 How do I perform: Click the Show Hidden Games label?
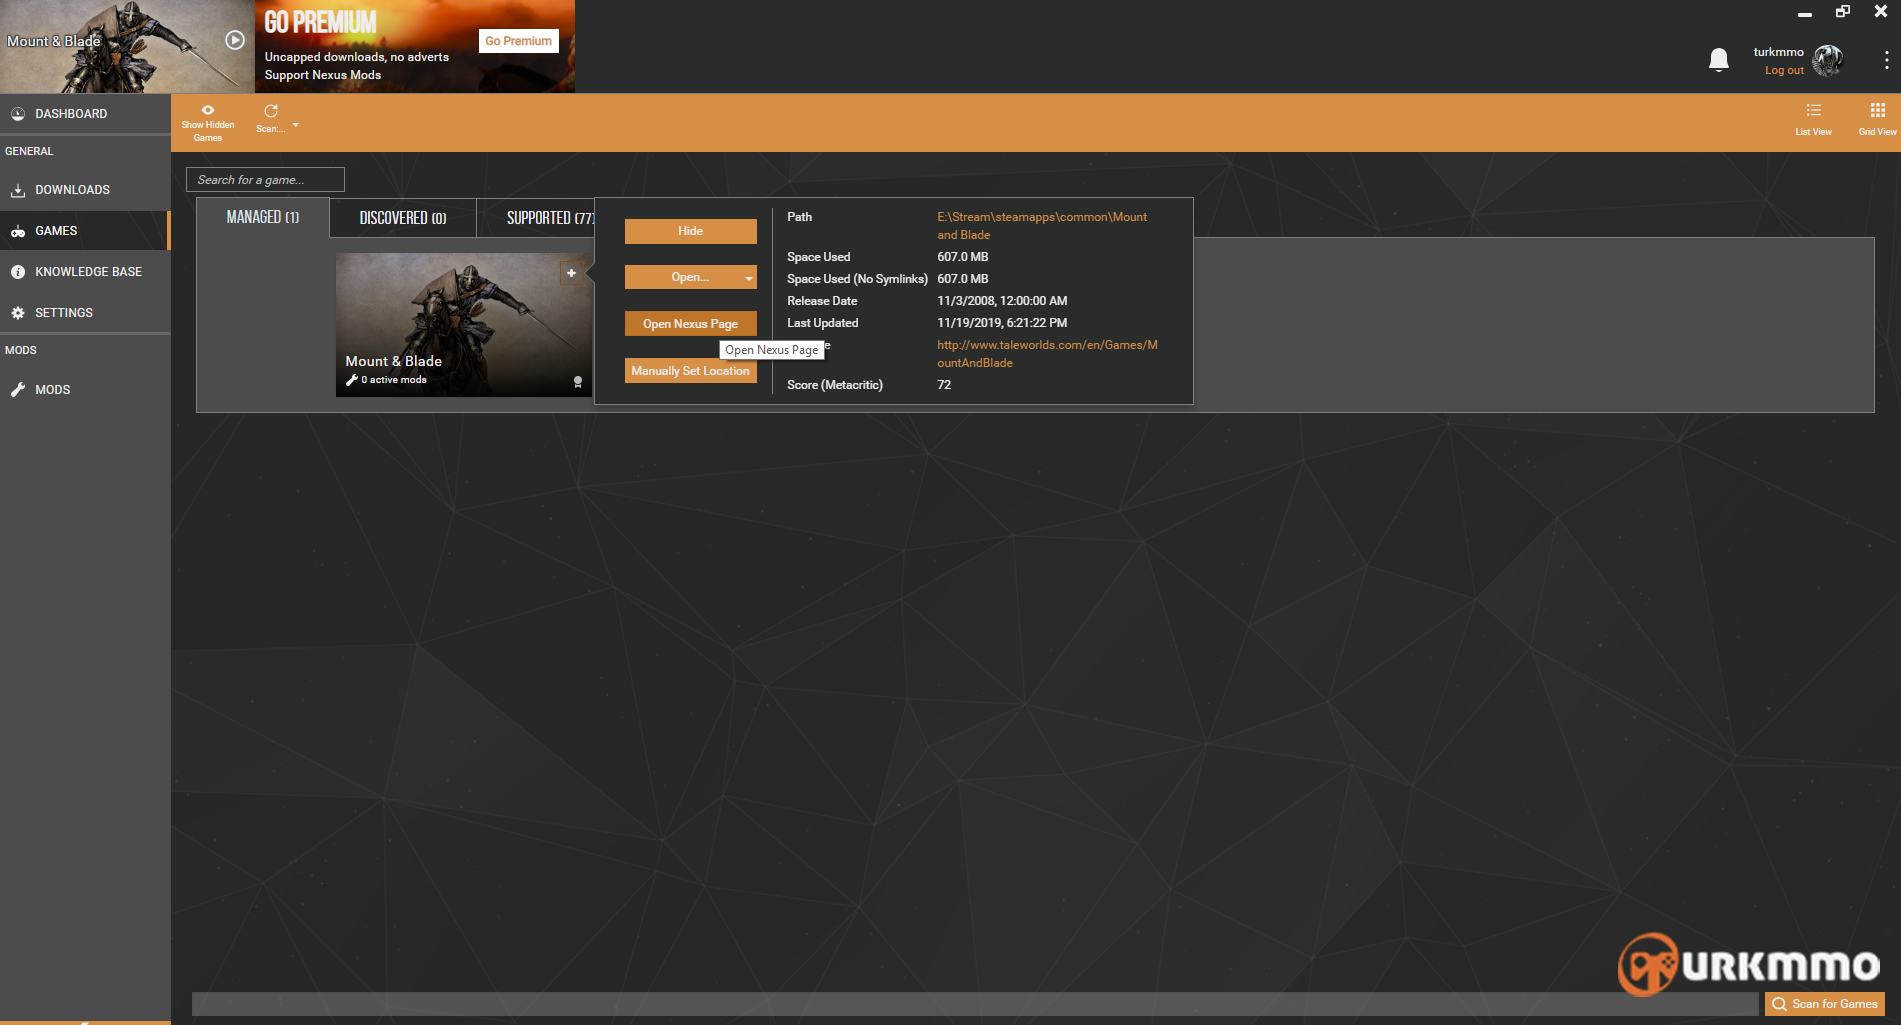(208, 131)
